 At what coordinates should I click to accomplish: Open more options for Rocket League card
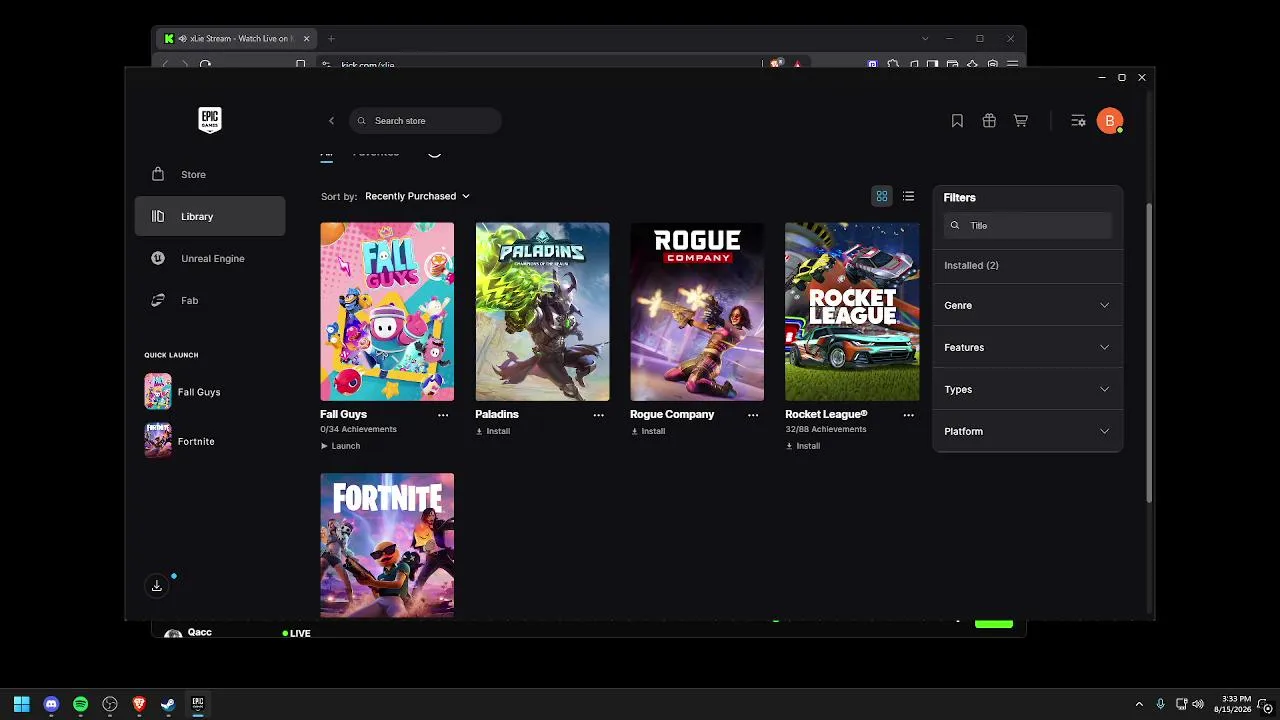(909, 415)
